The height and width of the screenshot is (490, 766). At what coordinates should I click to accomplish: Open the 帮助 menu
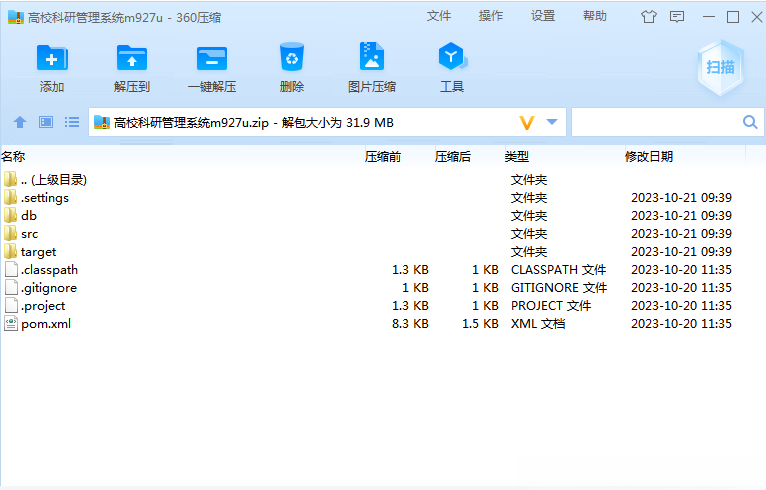pos(595,16)
